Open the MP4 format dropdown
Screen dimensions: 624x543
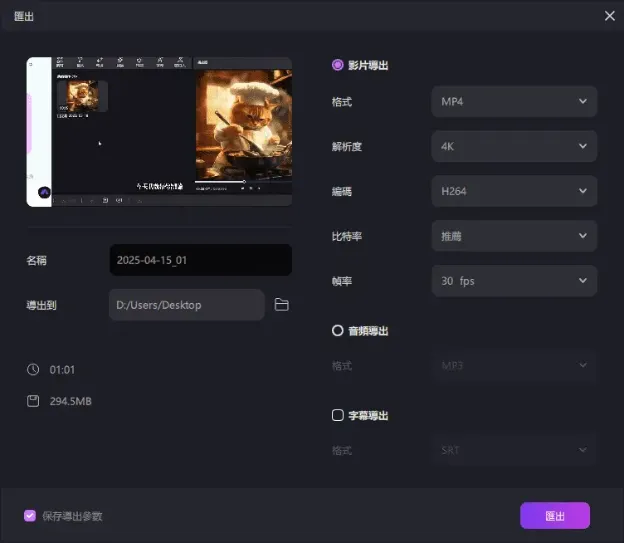[514, 102]
